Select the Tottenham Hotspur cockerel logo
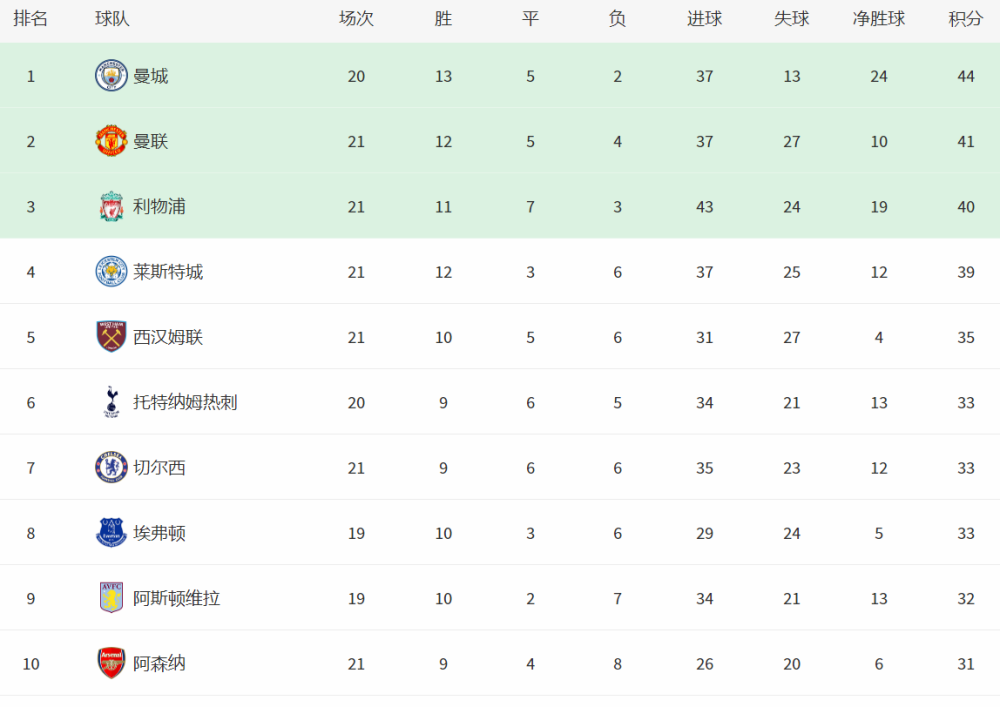Screen dimensions: 1000x707 (112, 402)
